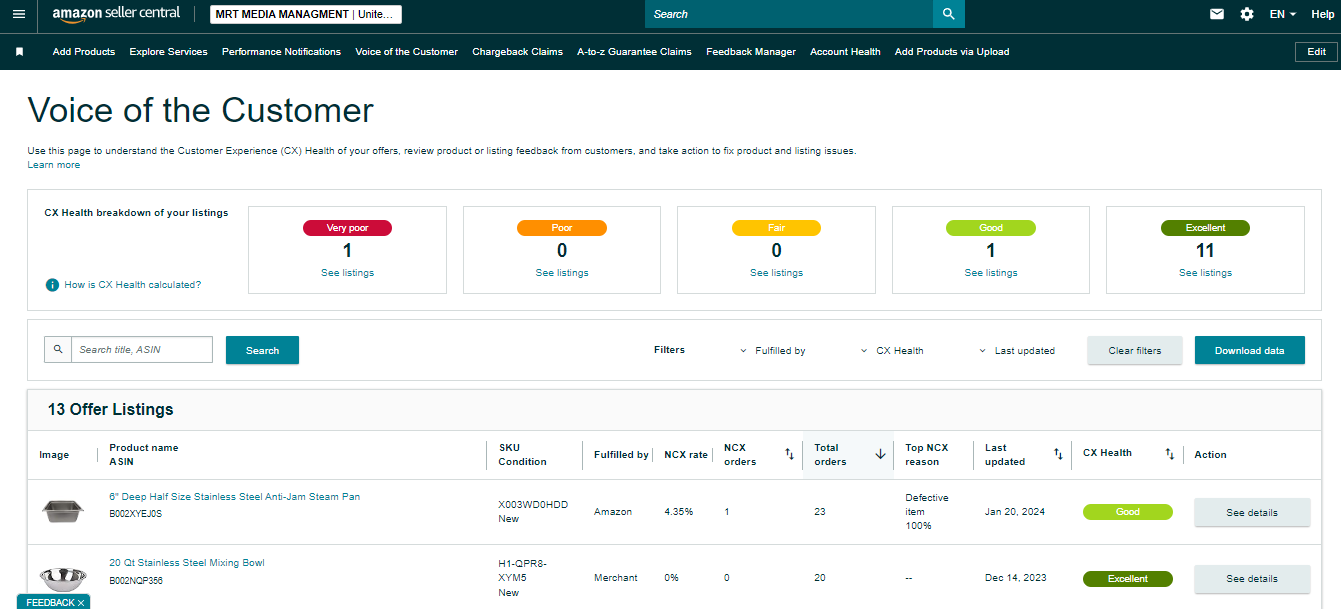Click the search magnifier button in header
Viewport: 1341px width, 609px height.
949,14
